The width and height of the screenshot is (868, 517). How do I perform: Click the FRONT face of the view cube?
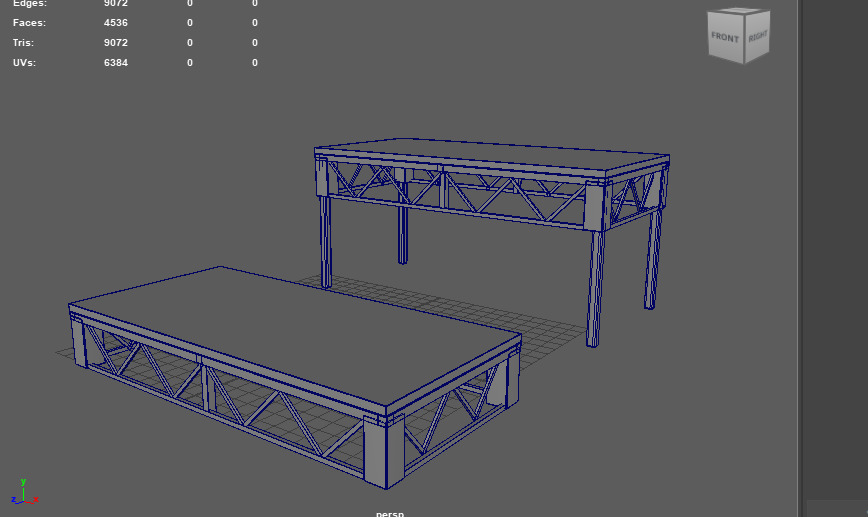coord(726,37)
